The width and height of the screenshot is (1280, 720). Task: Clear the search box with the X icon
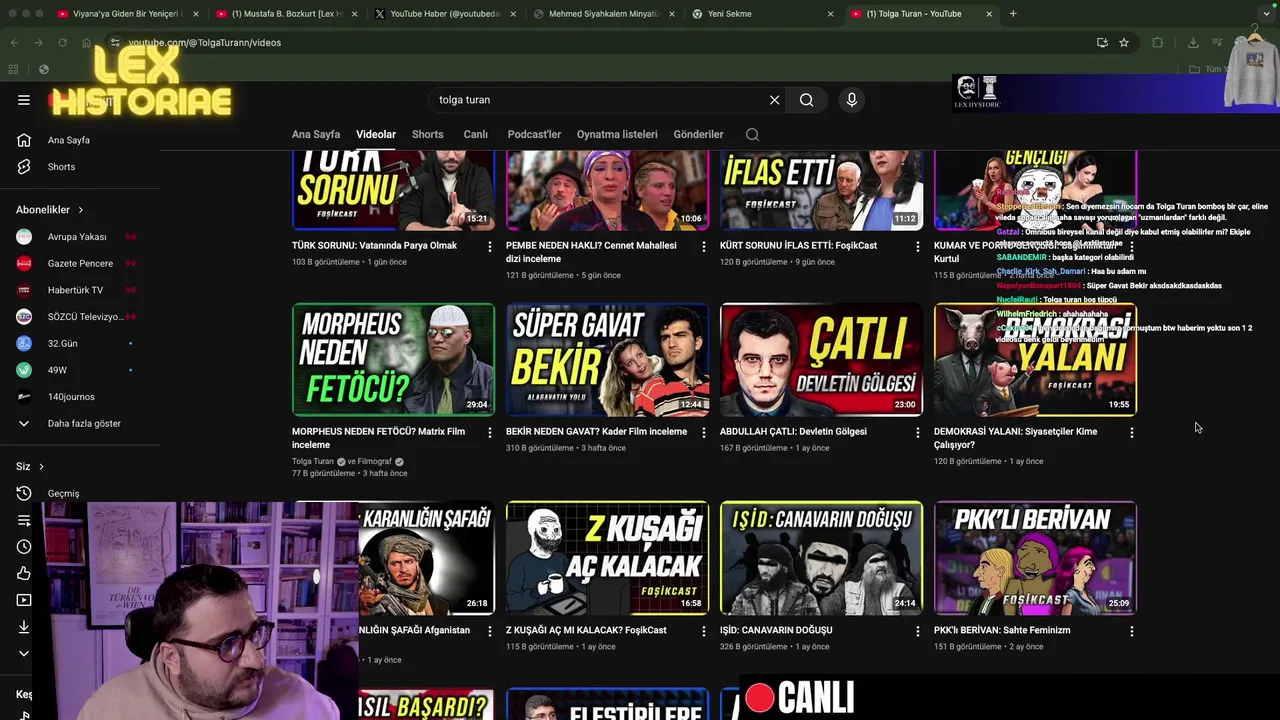[774, 100]
